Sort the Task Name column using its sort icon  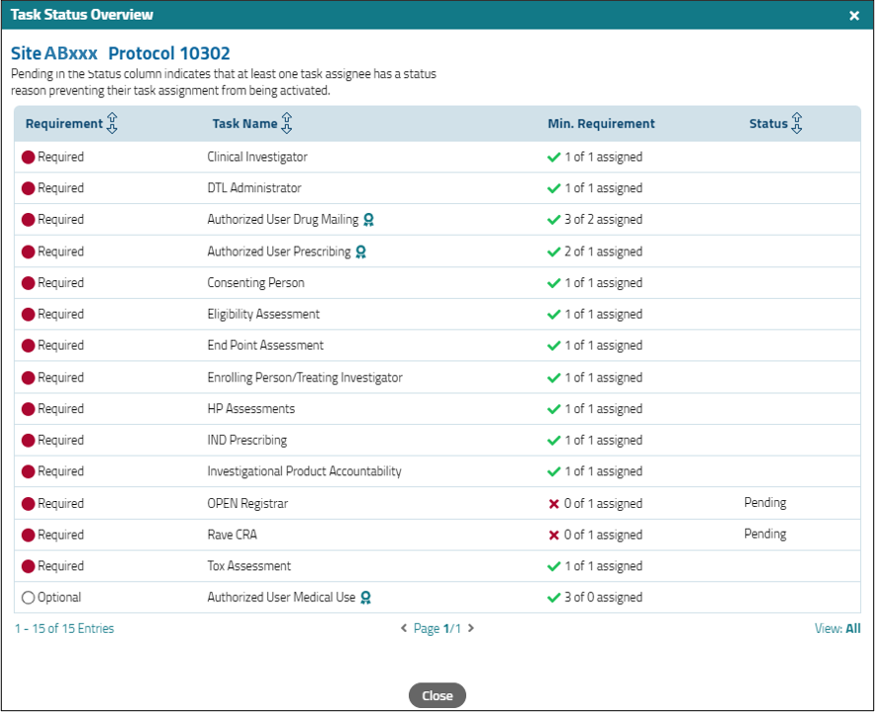click(x=286, y=122)
